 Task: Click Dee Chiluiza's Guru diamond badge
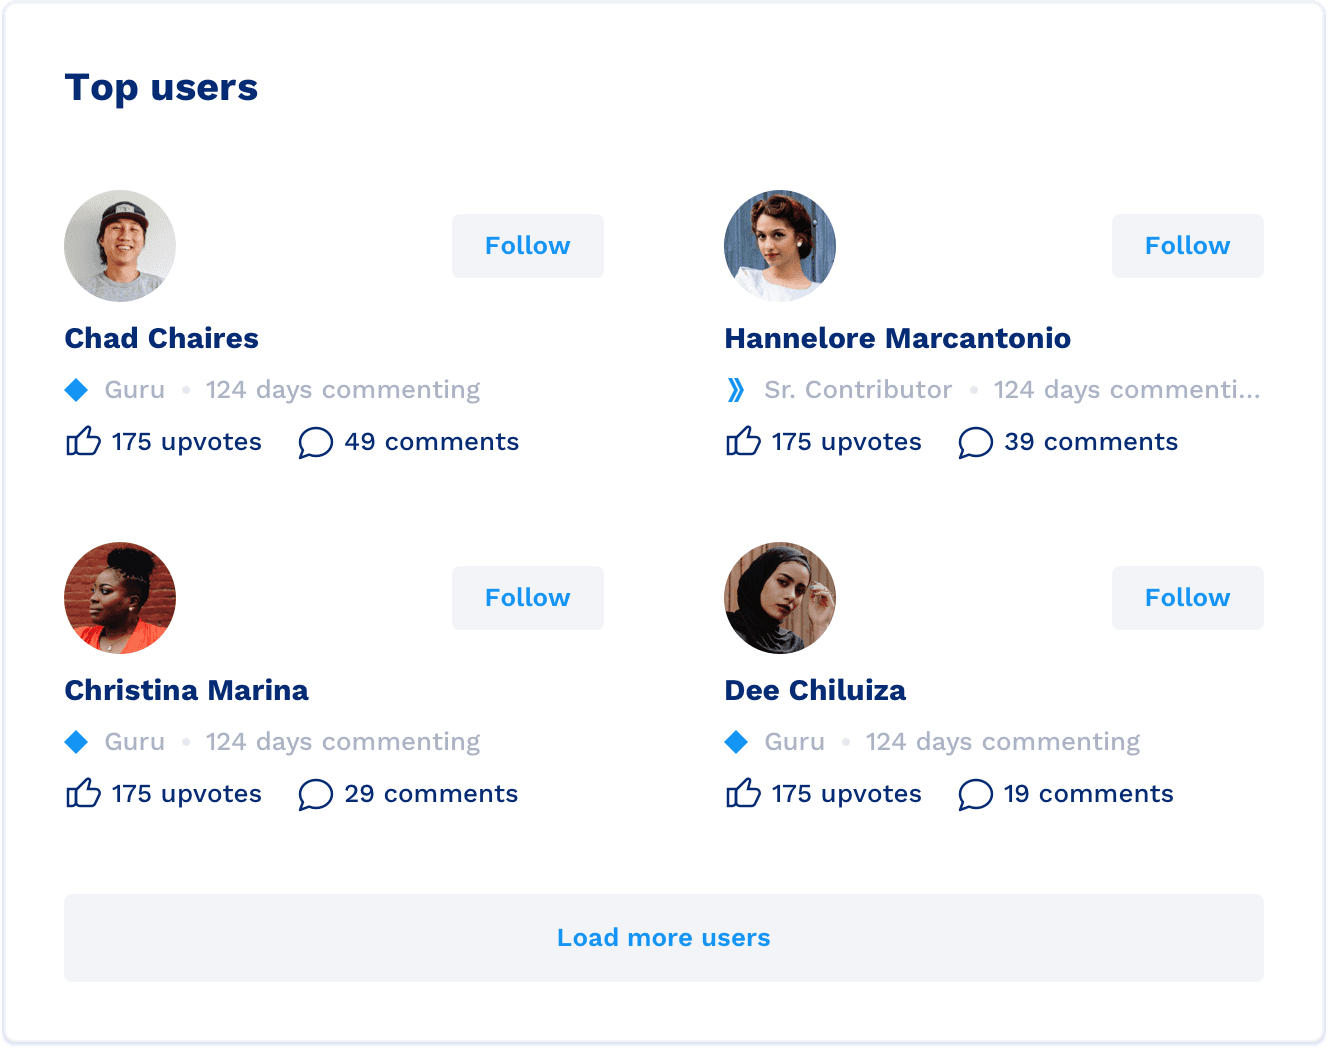pos(736,742)
